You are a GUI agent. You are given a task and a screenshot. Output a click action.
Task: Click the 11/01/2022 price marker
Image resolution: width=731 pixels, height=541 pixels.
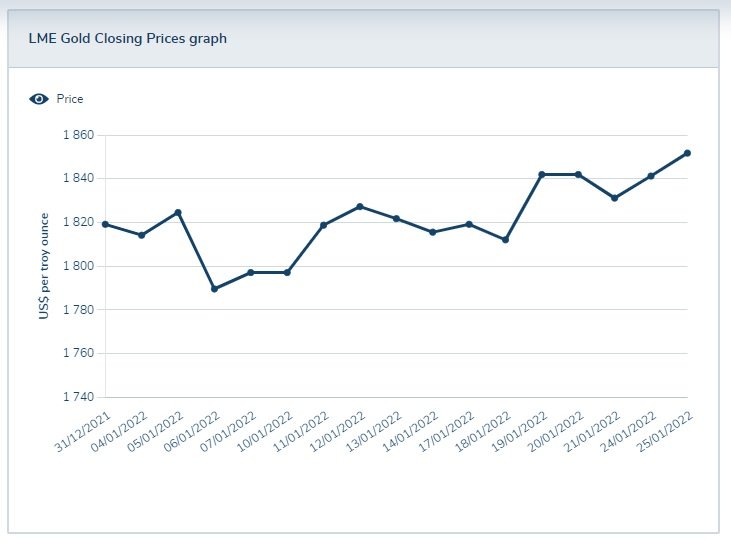click(323, 225)
